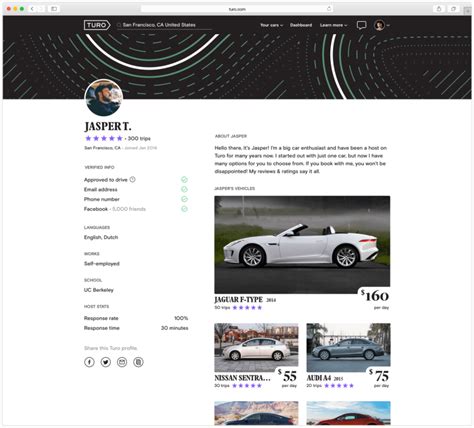Expand the Learn more menu
This screenshot has height=428, width=474.
333,25
